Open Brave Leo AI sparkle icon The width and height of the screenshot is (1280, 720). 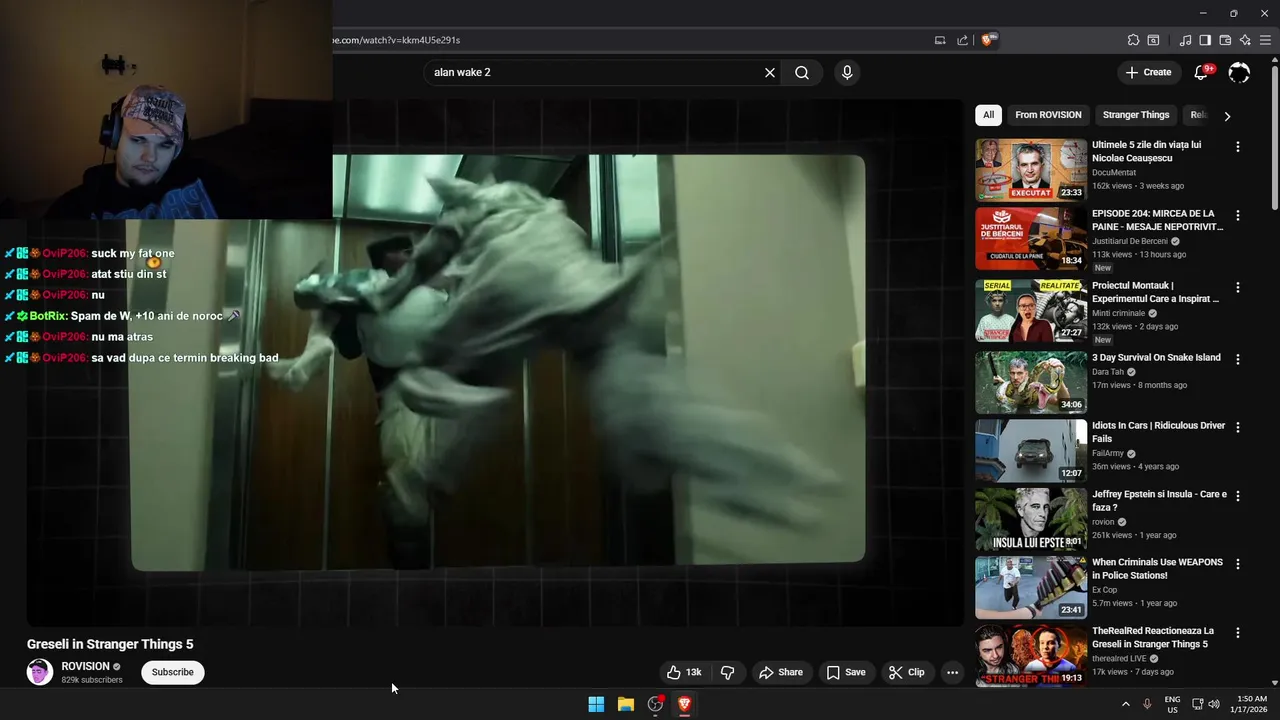click(x=1245, y=40)
